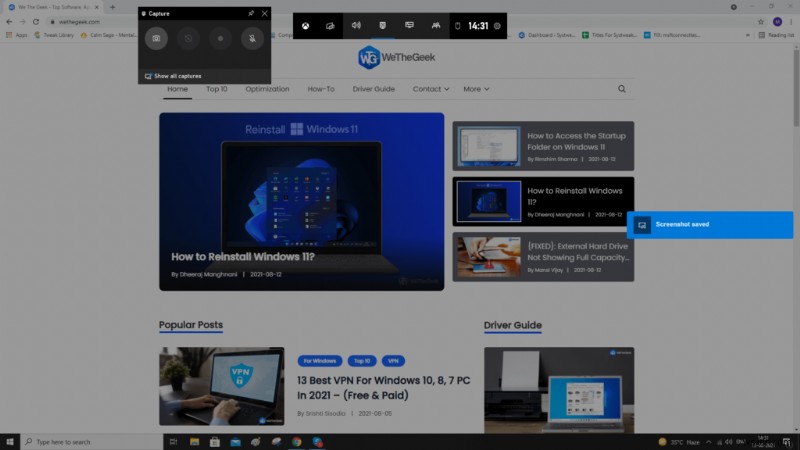The height and width of the screenshot is (450, 800).
Task: Start recording with the record dot button
Action: (x=220, y=38)
